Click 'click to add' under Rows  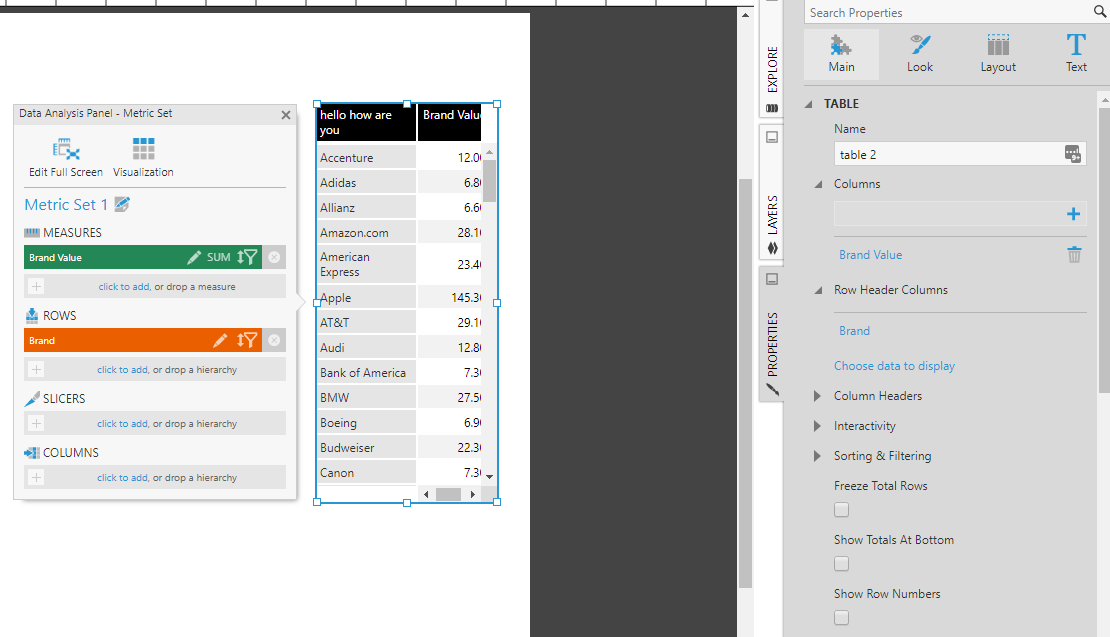[x=122, y=369]
